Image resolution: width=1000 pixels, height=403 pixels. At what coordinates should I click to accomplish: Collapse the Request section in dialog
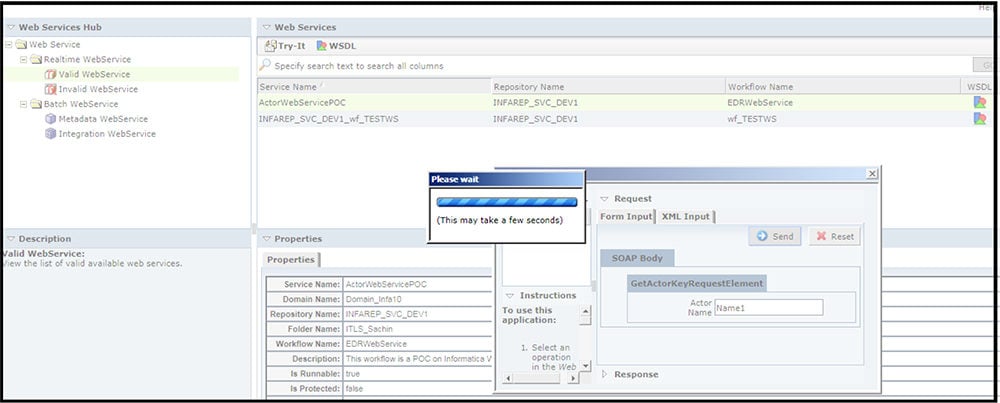coord(605,199)
